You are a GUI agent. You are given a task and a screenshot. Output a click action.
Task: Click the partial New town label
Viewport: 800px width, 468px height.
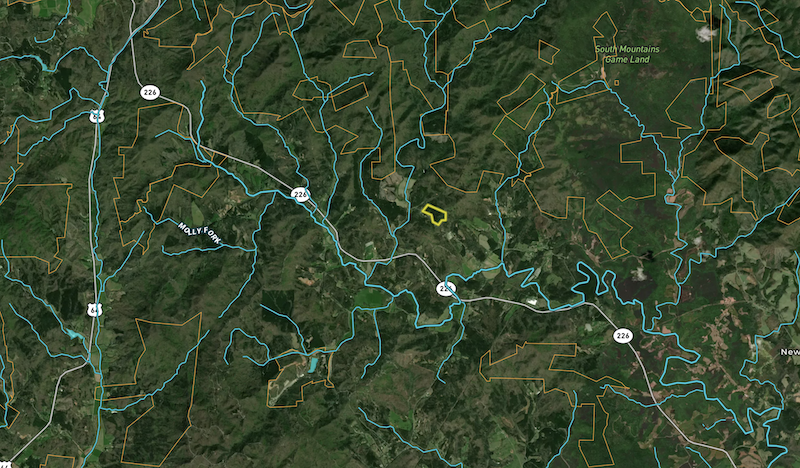click(x=790, y=352)
